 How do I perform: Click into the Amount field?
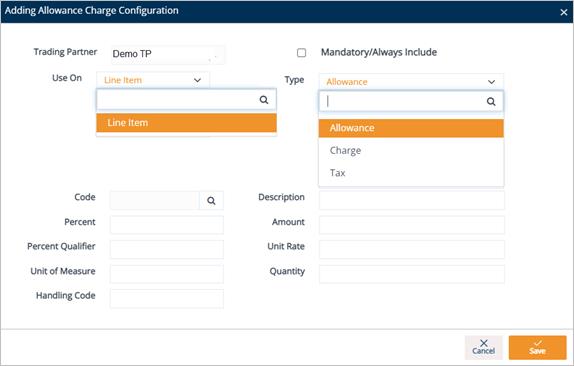pyautogui.click(x=411, y=225)
